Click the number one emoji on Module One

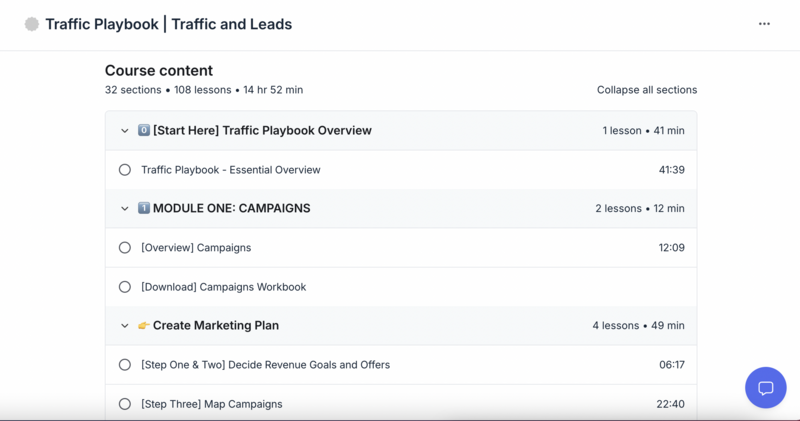[x=144, y=208]
